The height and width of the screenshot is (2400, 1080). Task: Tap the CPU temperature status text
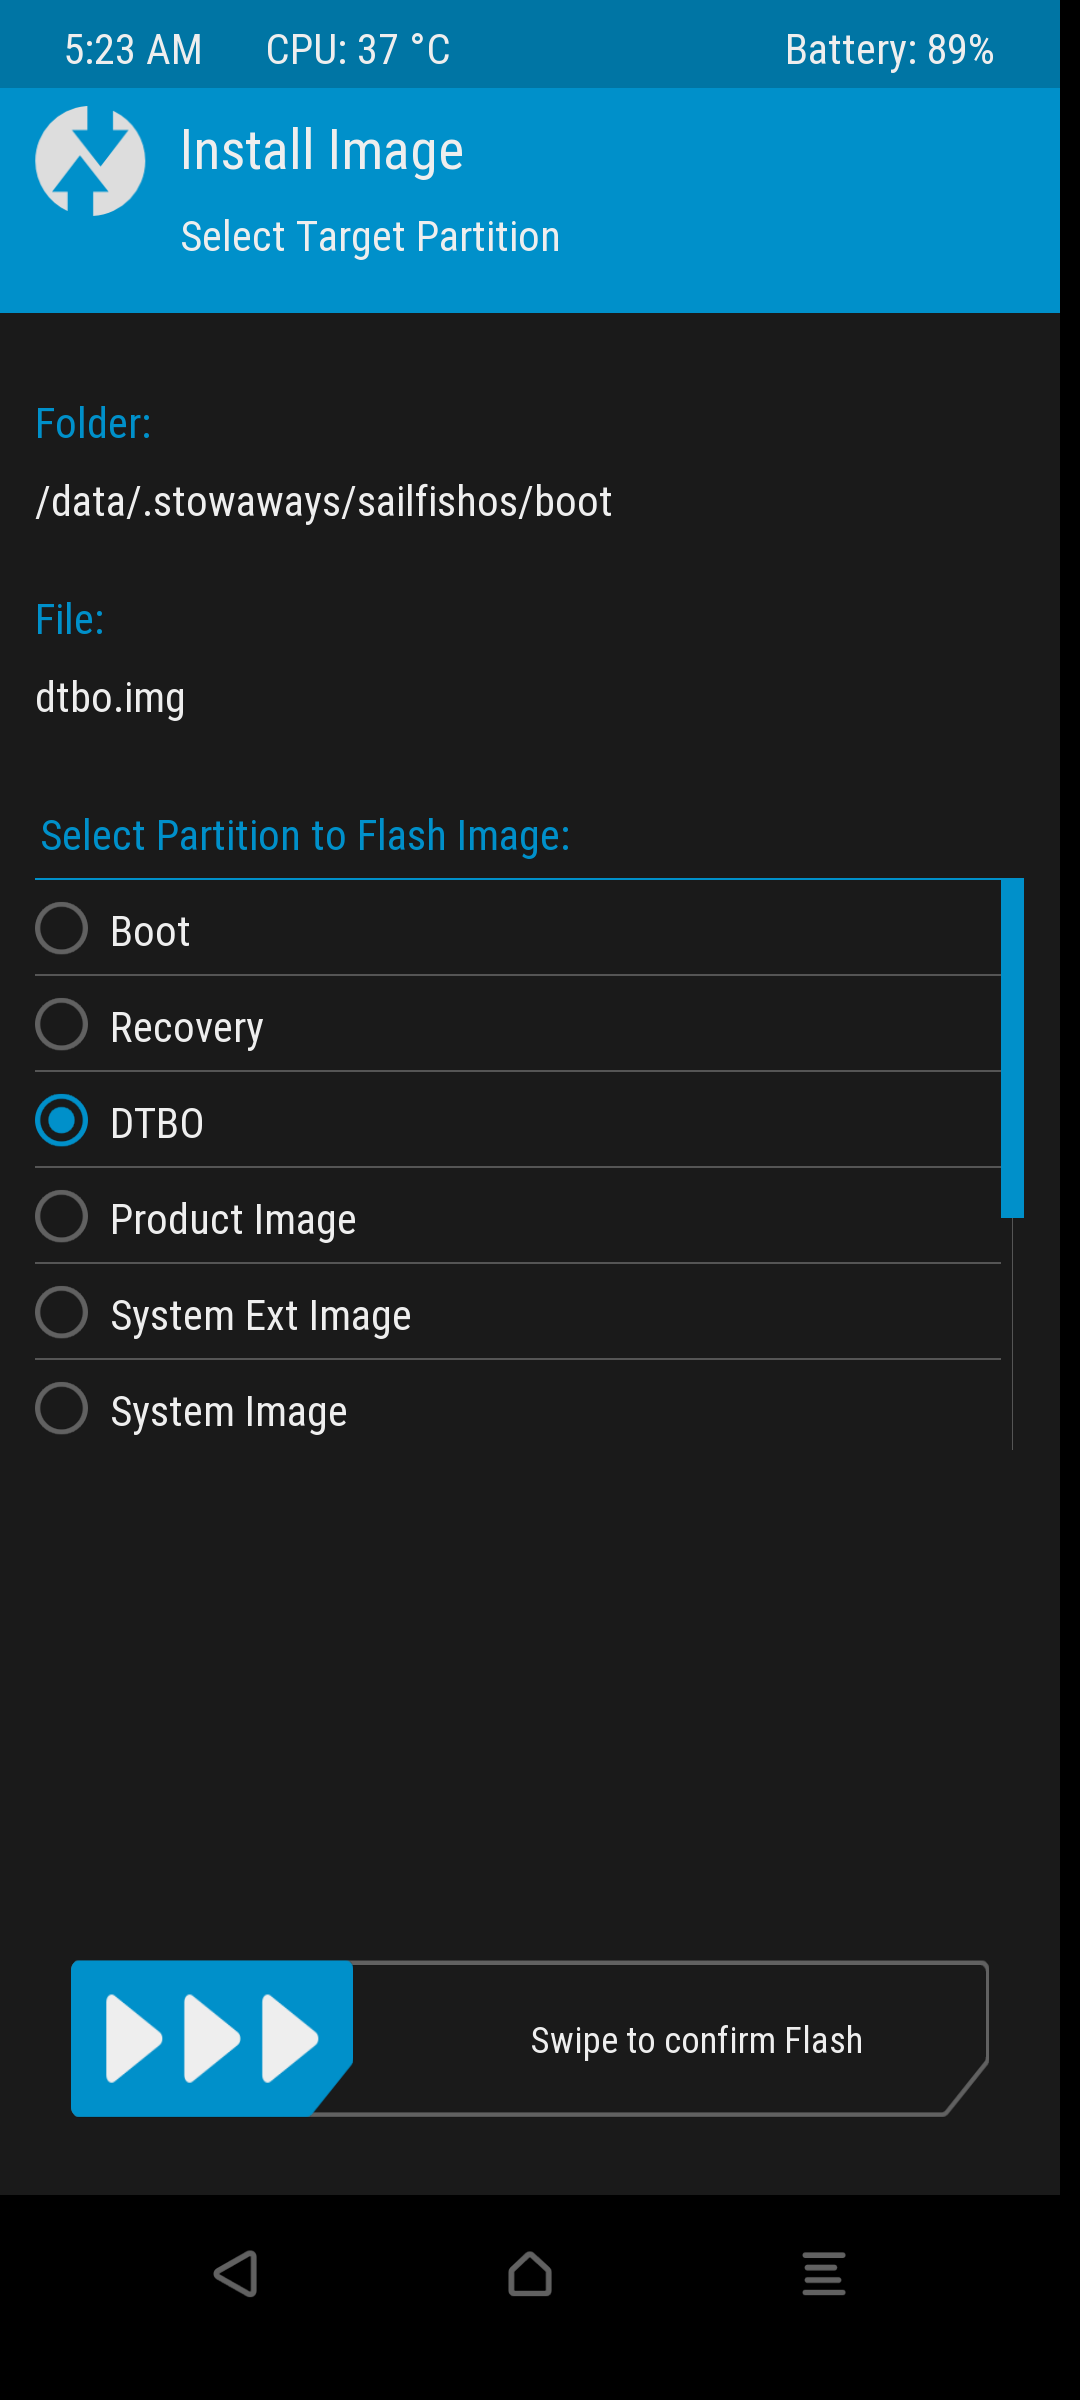(358, 49)
